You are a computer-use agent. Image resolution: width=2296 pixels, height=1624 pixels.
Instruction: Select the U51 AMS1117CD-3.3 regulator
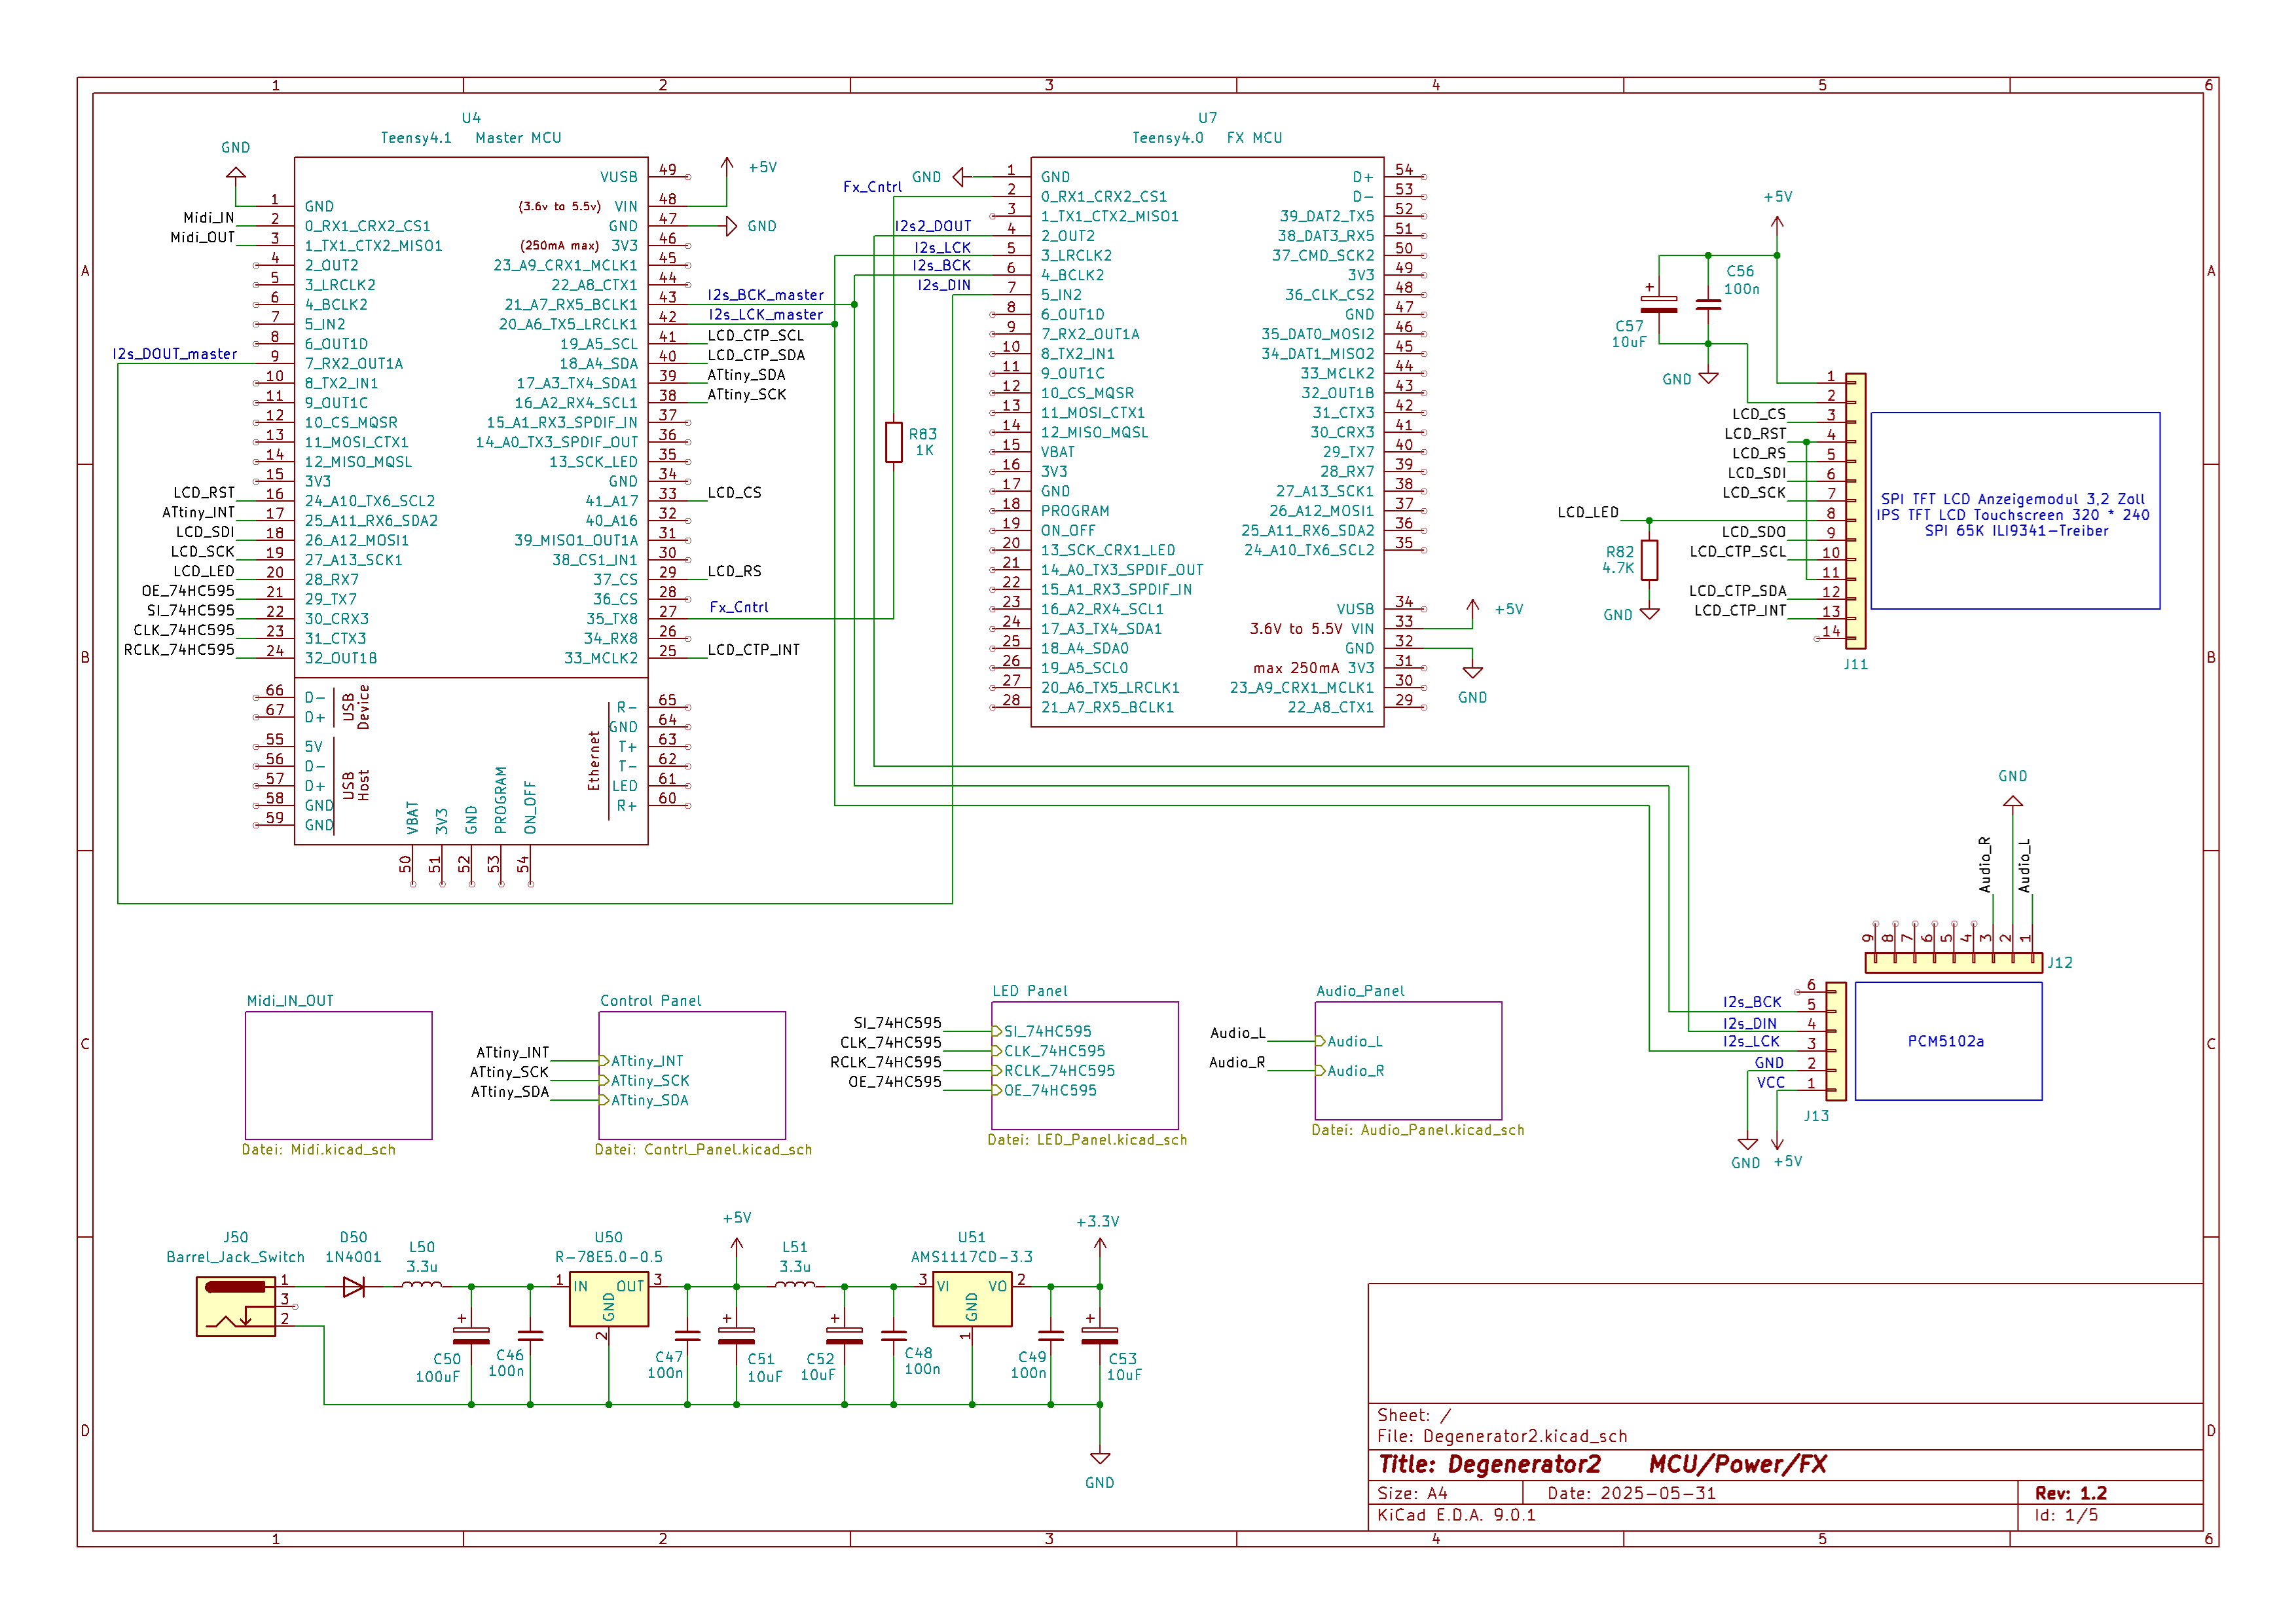pos(972,1298)
